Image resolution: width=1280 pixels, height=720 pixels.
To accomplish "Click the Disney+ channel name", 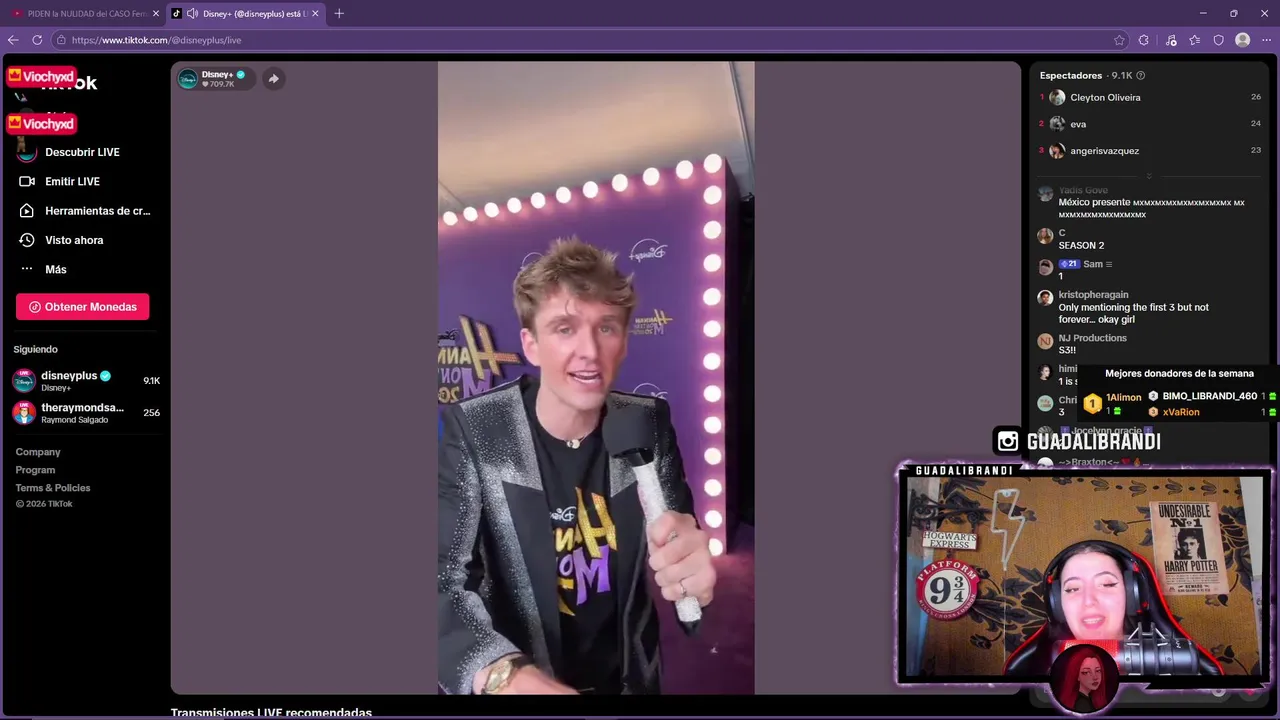I will coord(217,74).
